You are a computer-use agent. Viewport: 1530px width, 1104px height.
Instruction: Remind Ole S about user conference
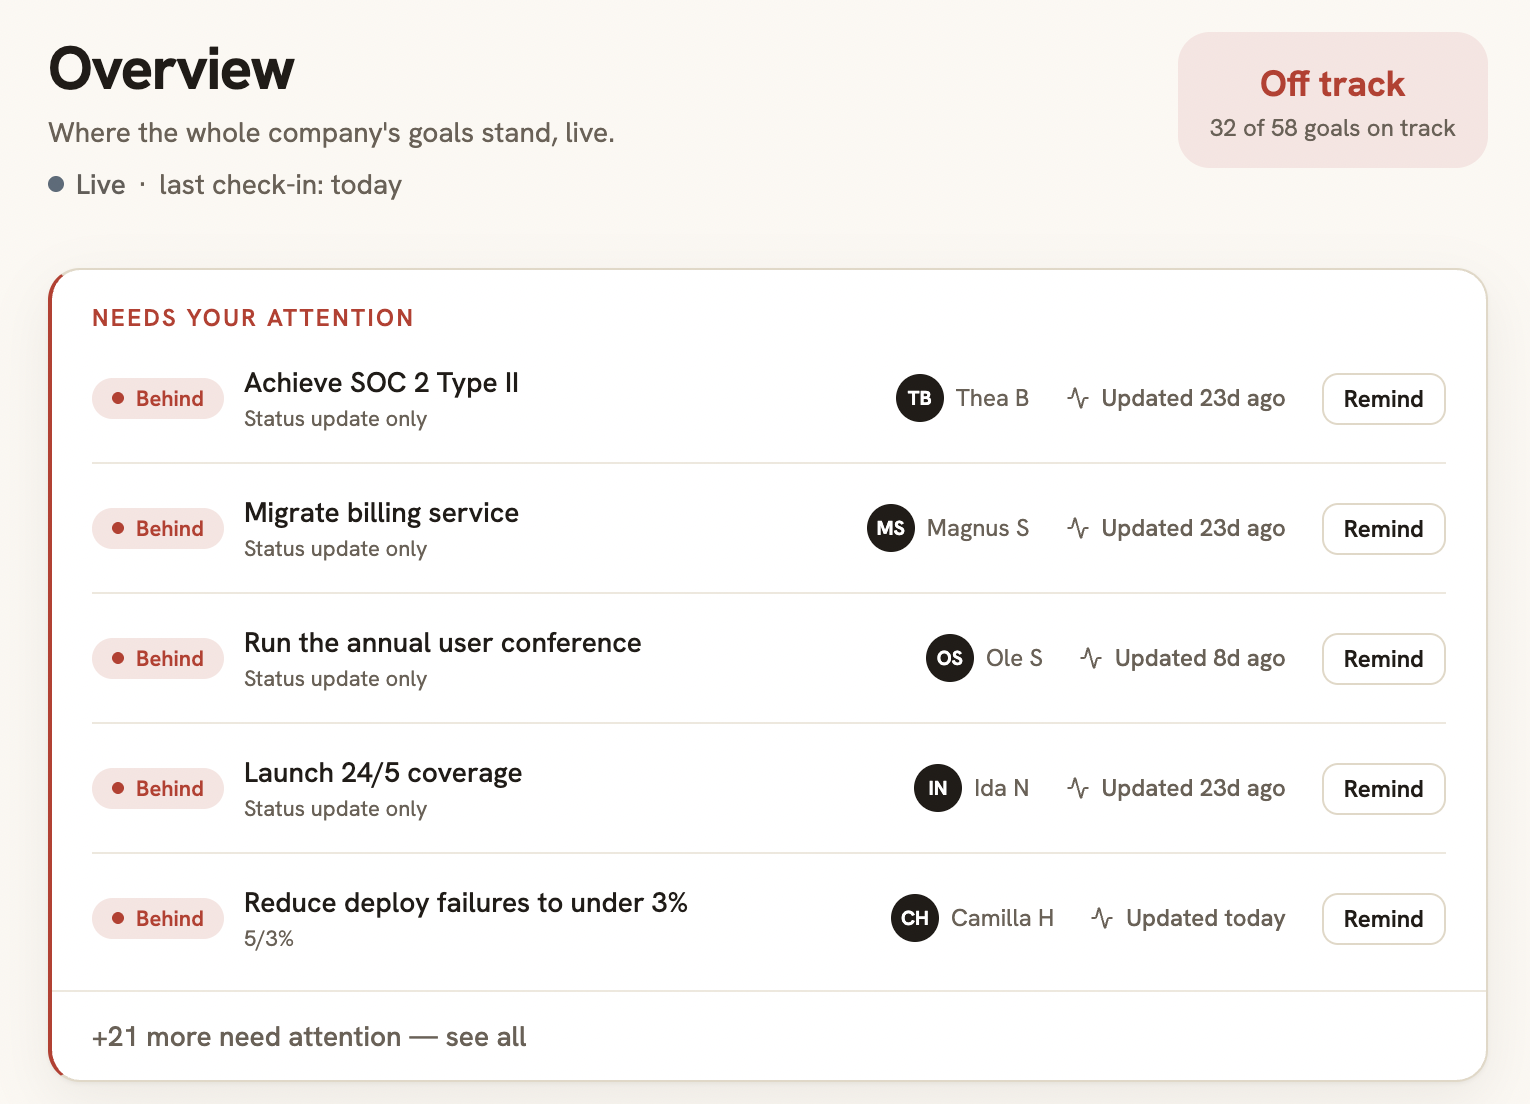1384,659
